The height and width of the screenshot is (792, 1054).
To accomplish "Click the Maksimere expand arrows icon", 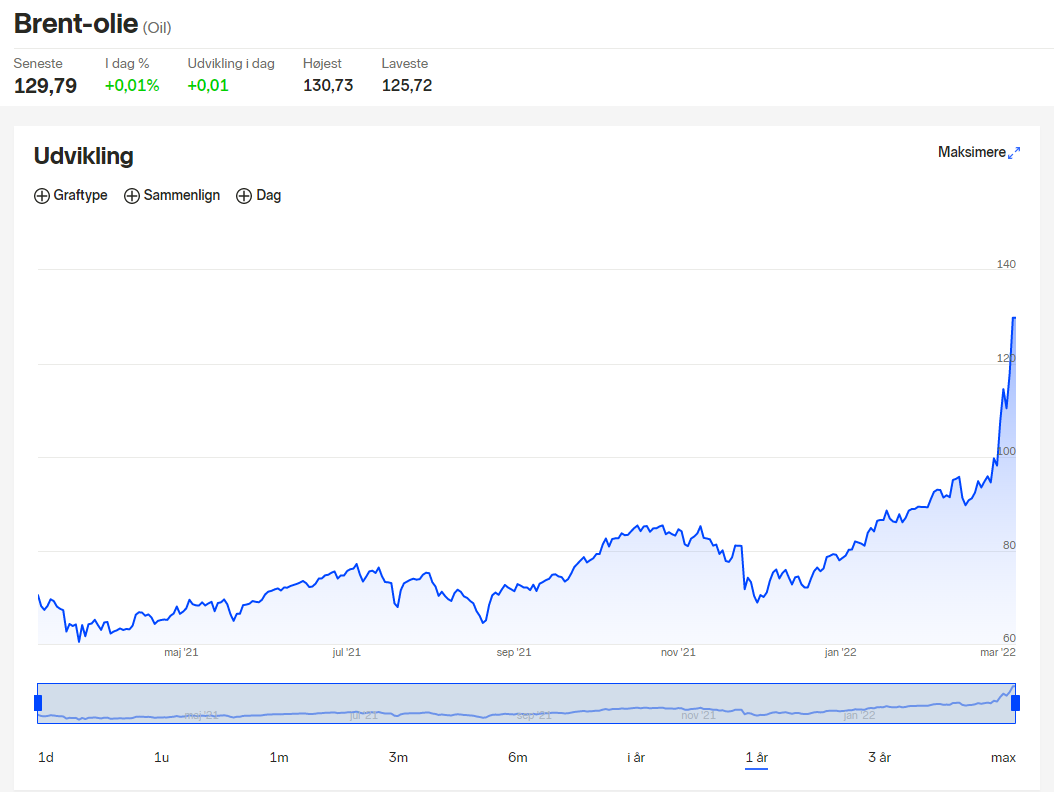I will 1014,153.
